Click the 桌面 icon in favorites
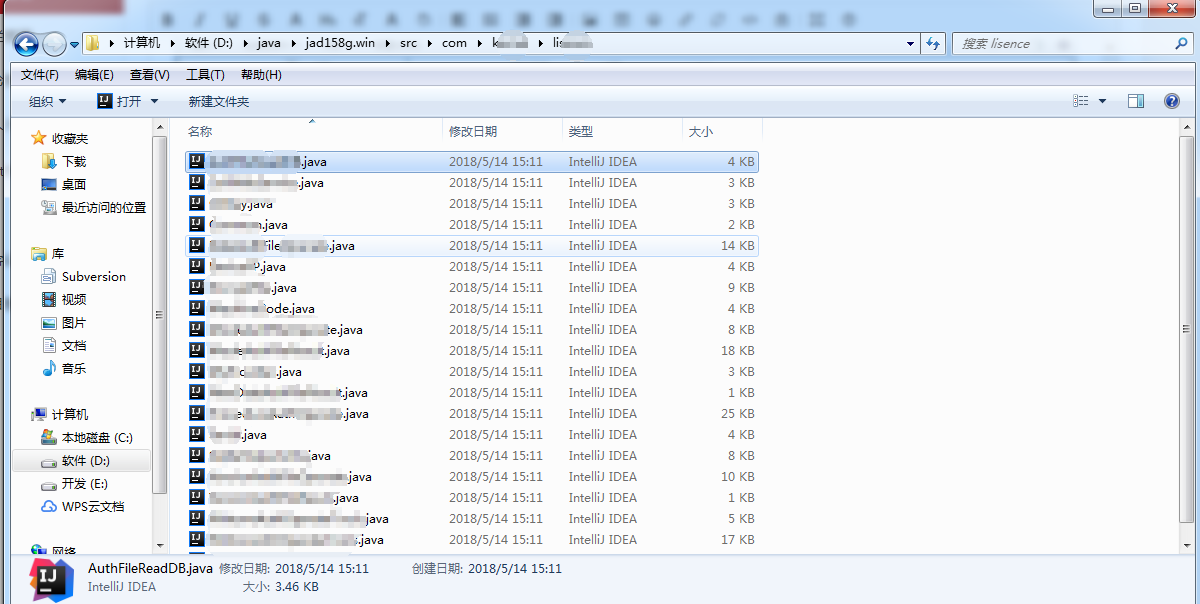This screenshot has height=604, width=1200. coord(49,184)
